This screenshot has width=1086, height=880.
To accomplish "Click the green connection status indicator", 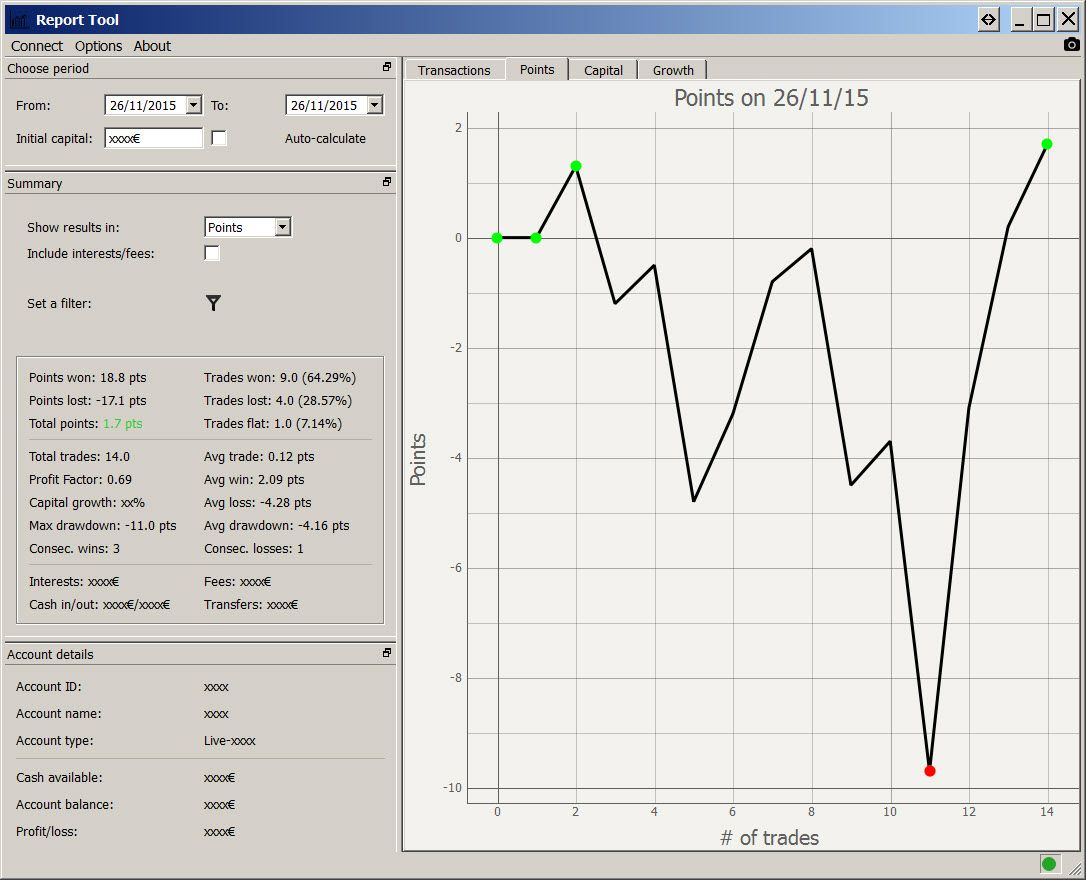I will (1049, 863).
